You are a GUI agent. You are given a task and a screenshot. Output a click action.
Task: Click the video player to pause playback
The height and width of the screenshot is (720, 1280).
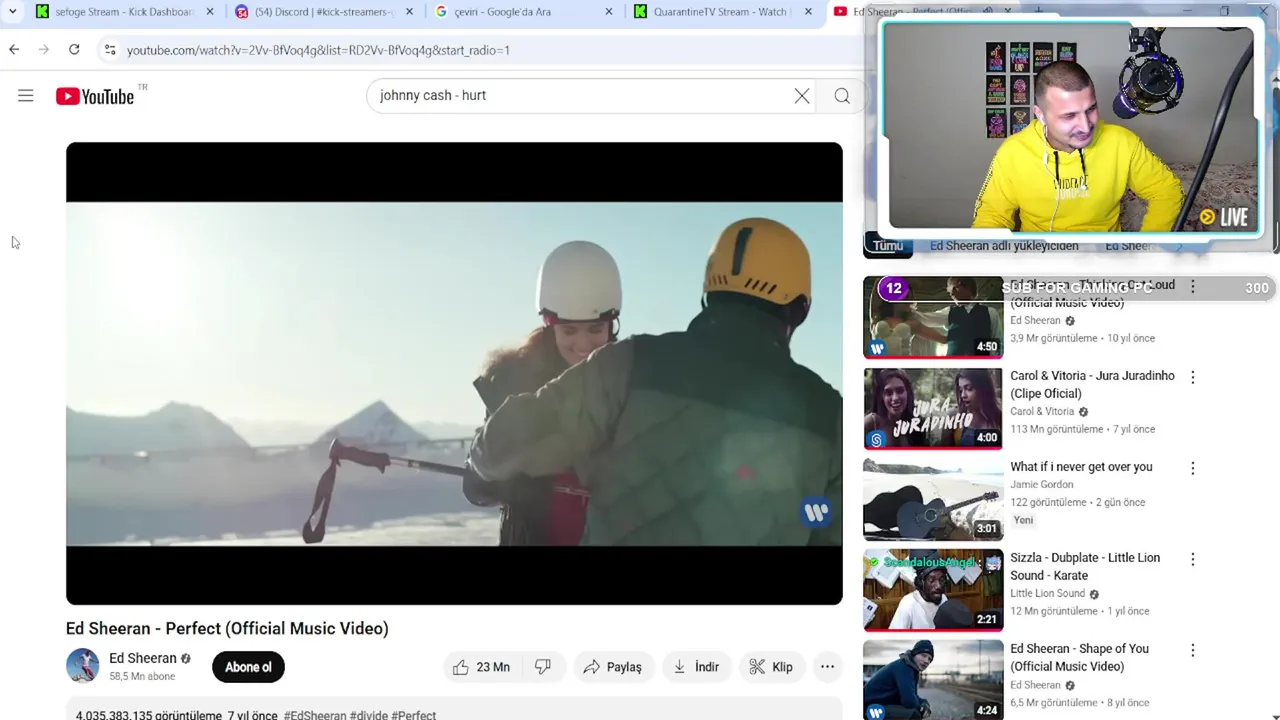click(454, 374)
